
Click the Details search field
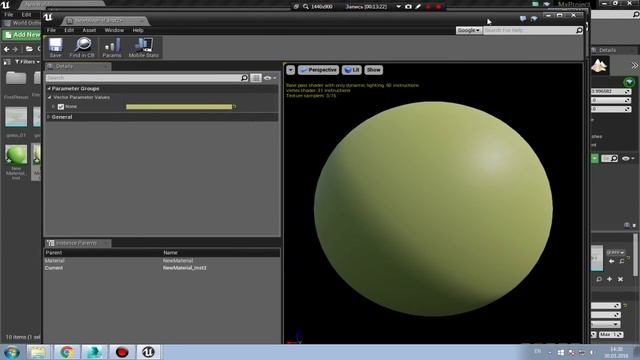144,78
